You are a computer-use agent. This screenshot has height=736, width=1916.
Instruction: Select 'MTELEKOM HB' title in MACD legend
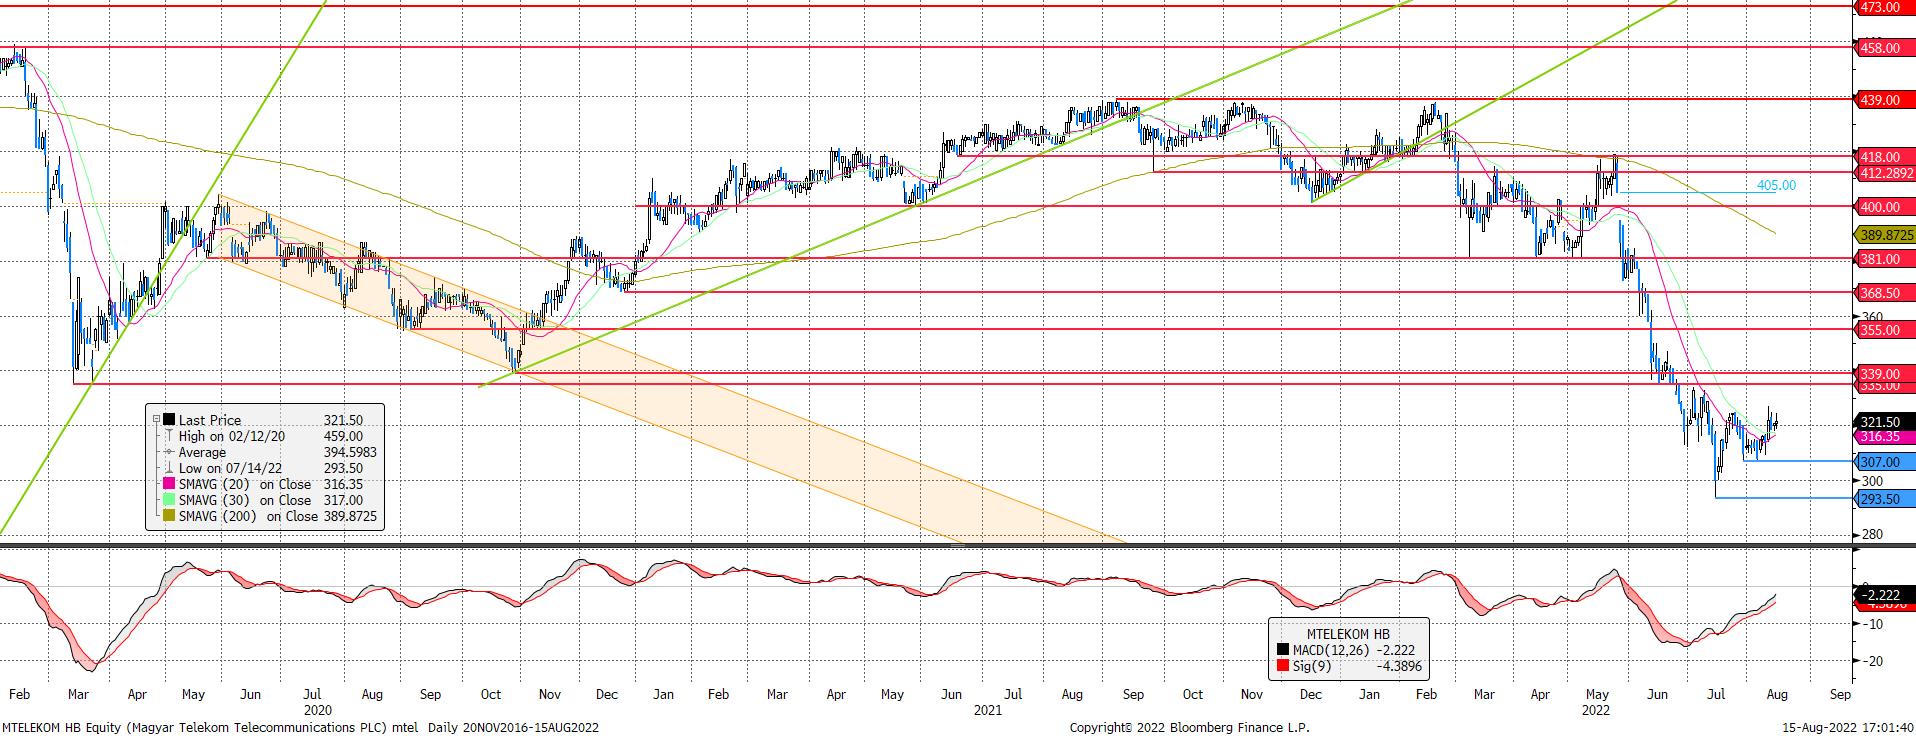click(x=1348, y=635)
